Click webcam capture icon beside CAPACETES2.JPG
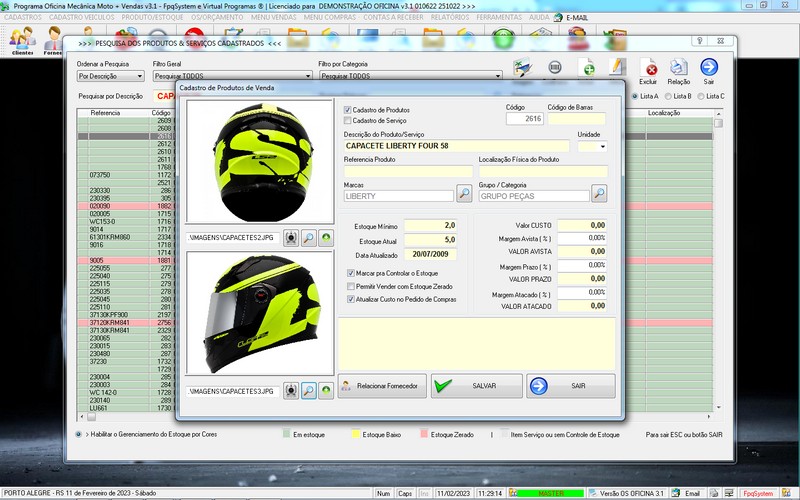The width and height of the screenshot is (800, 500). (x=290, y=238)
